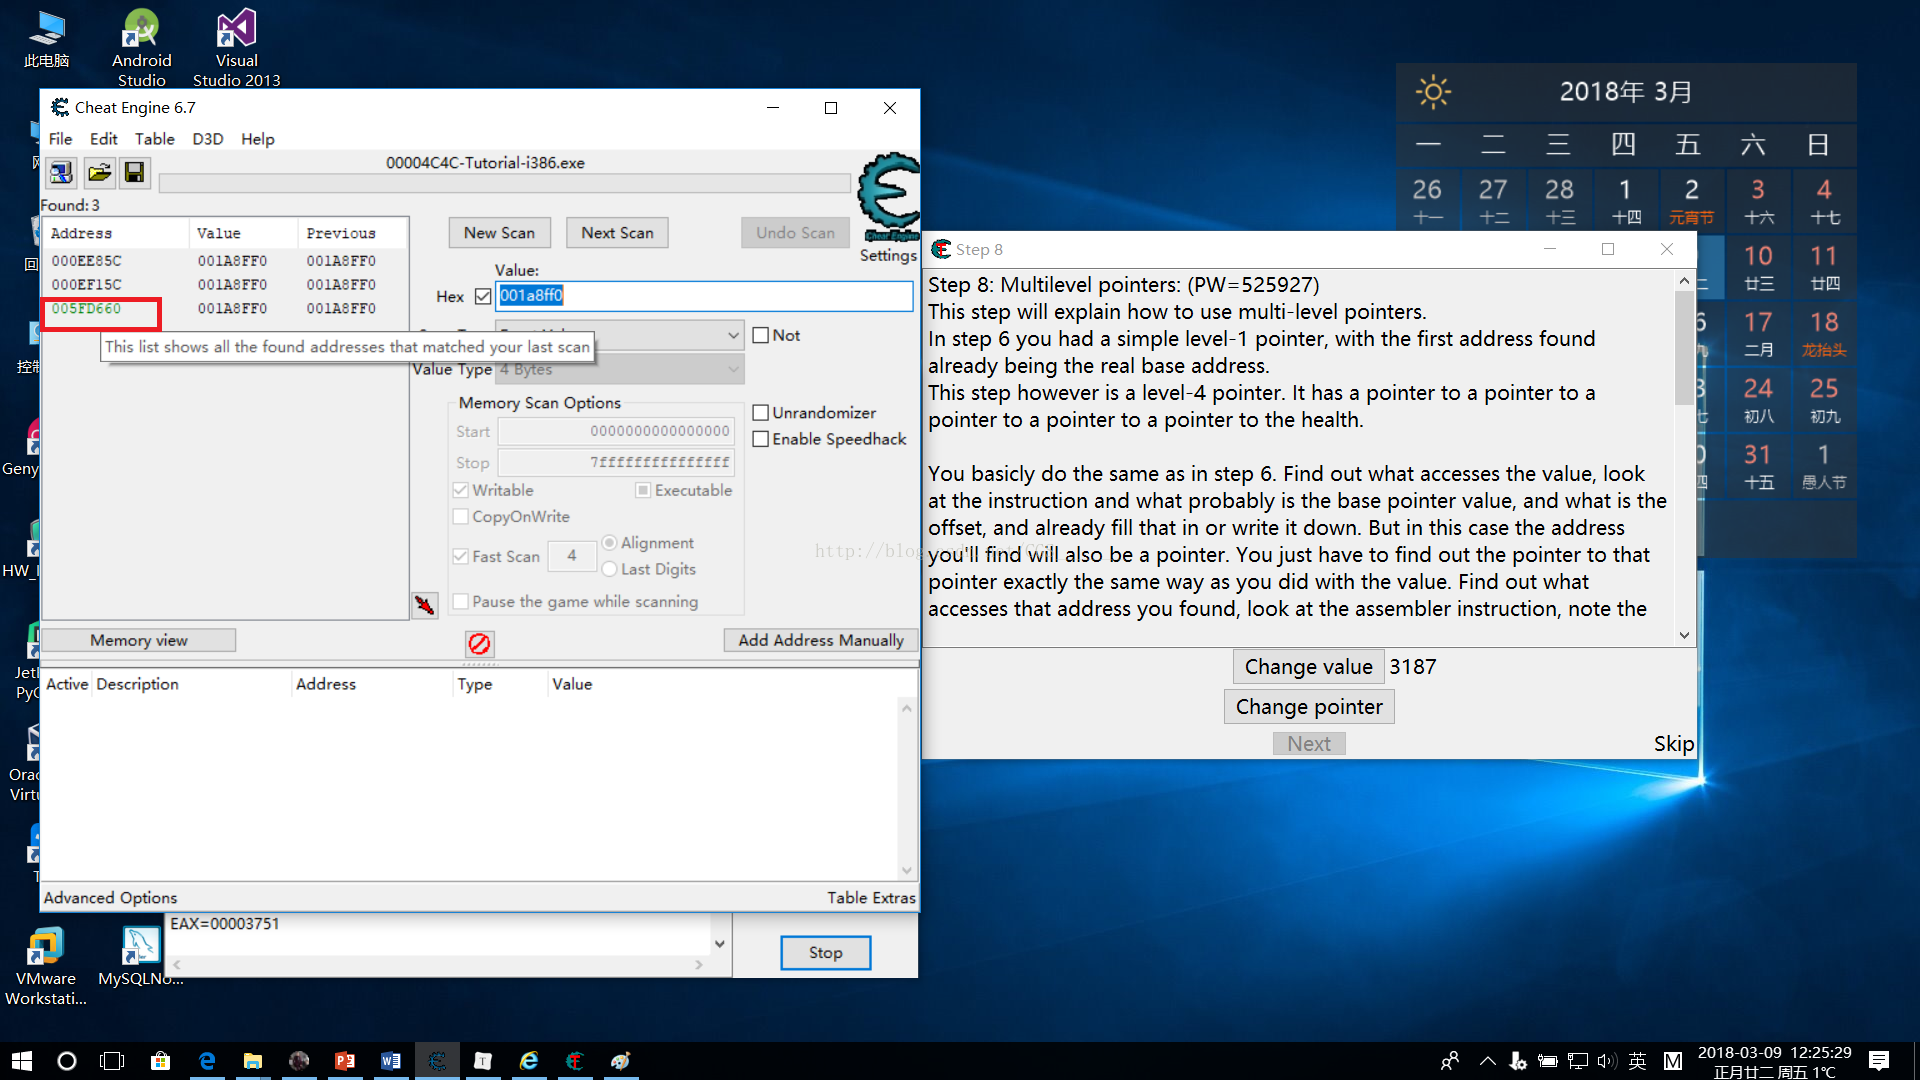
Task: Show hidden system tray icons
Action: (1488, 1061)
